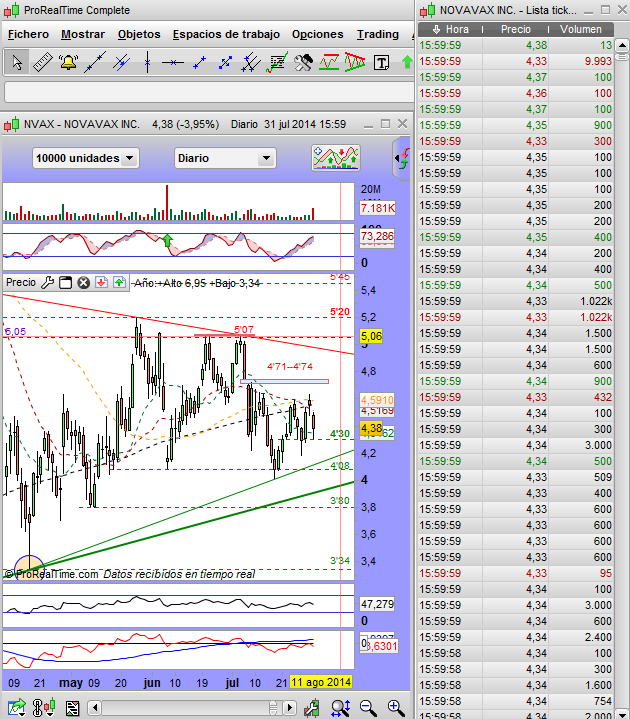Select the arrow cursor tool
The image size is (630, 719).
pos(17,62)
